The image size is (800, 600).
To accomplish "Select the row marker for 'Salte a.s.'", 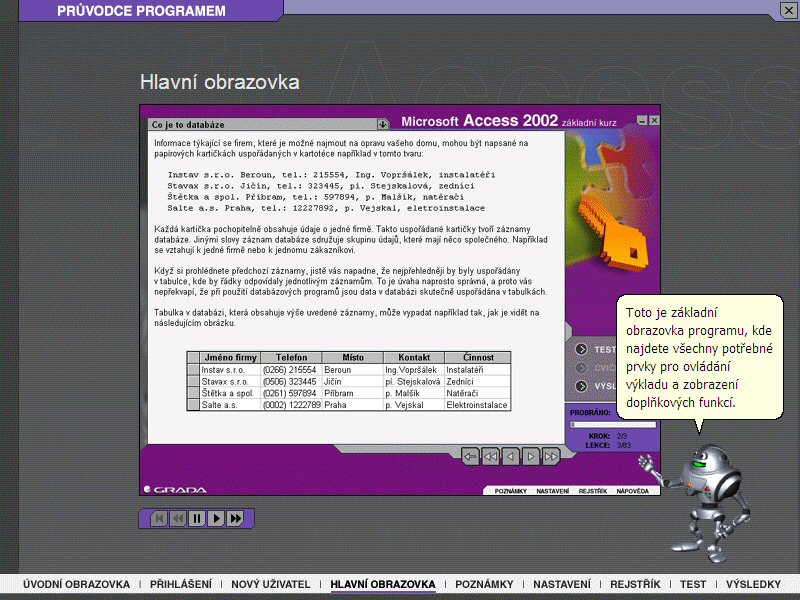I will click(x=193, y=405).
